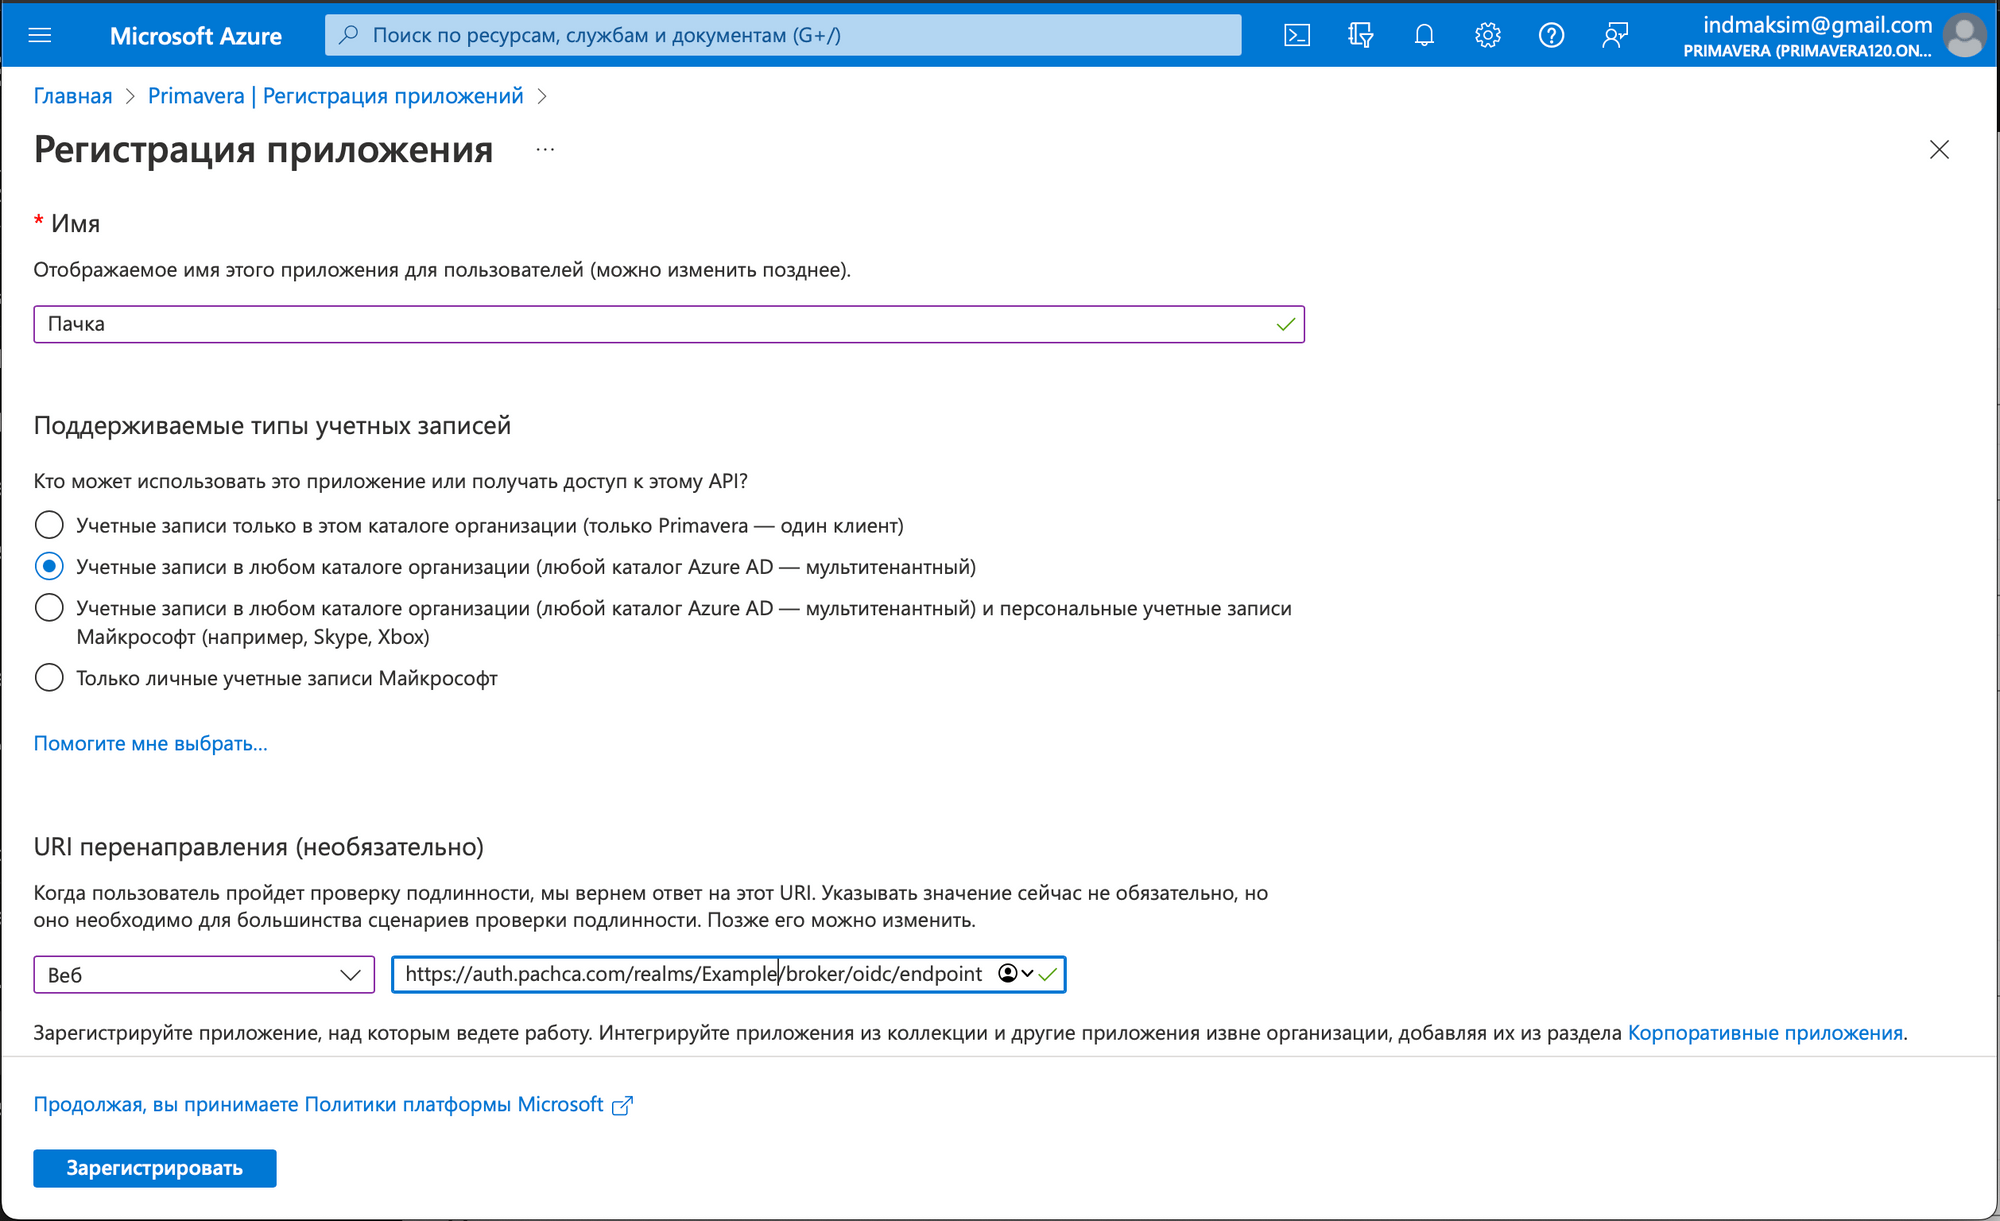Select single-tenant Primavera only accounts option

pyautogui.click(x=49, y=525)
